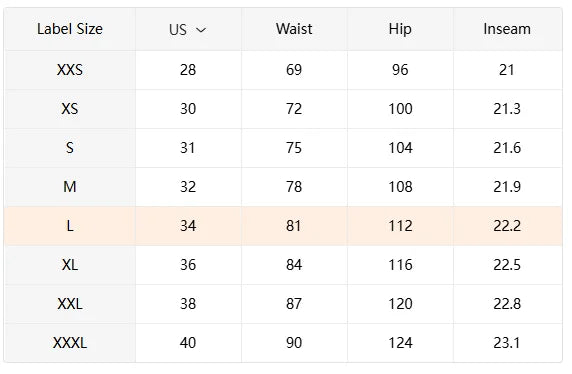Viewport: 572px width, 374px height.
Task: Select the XXL size row label
Action: tap(70, 304)
